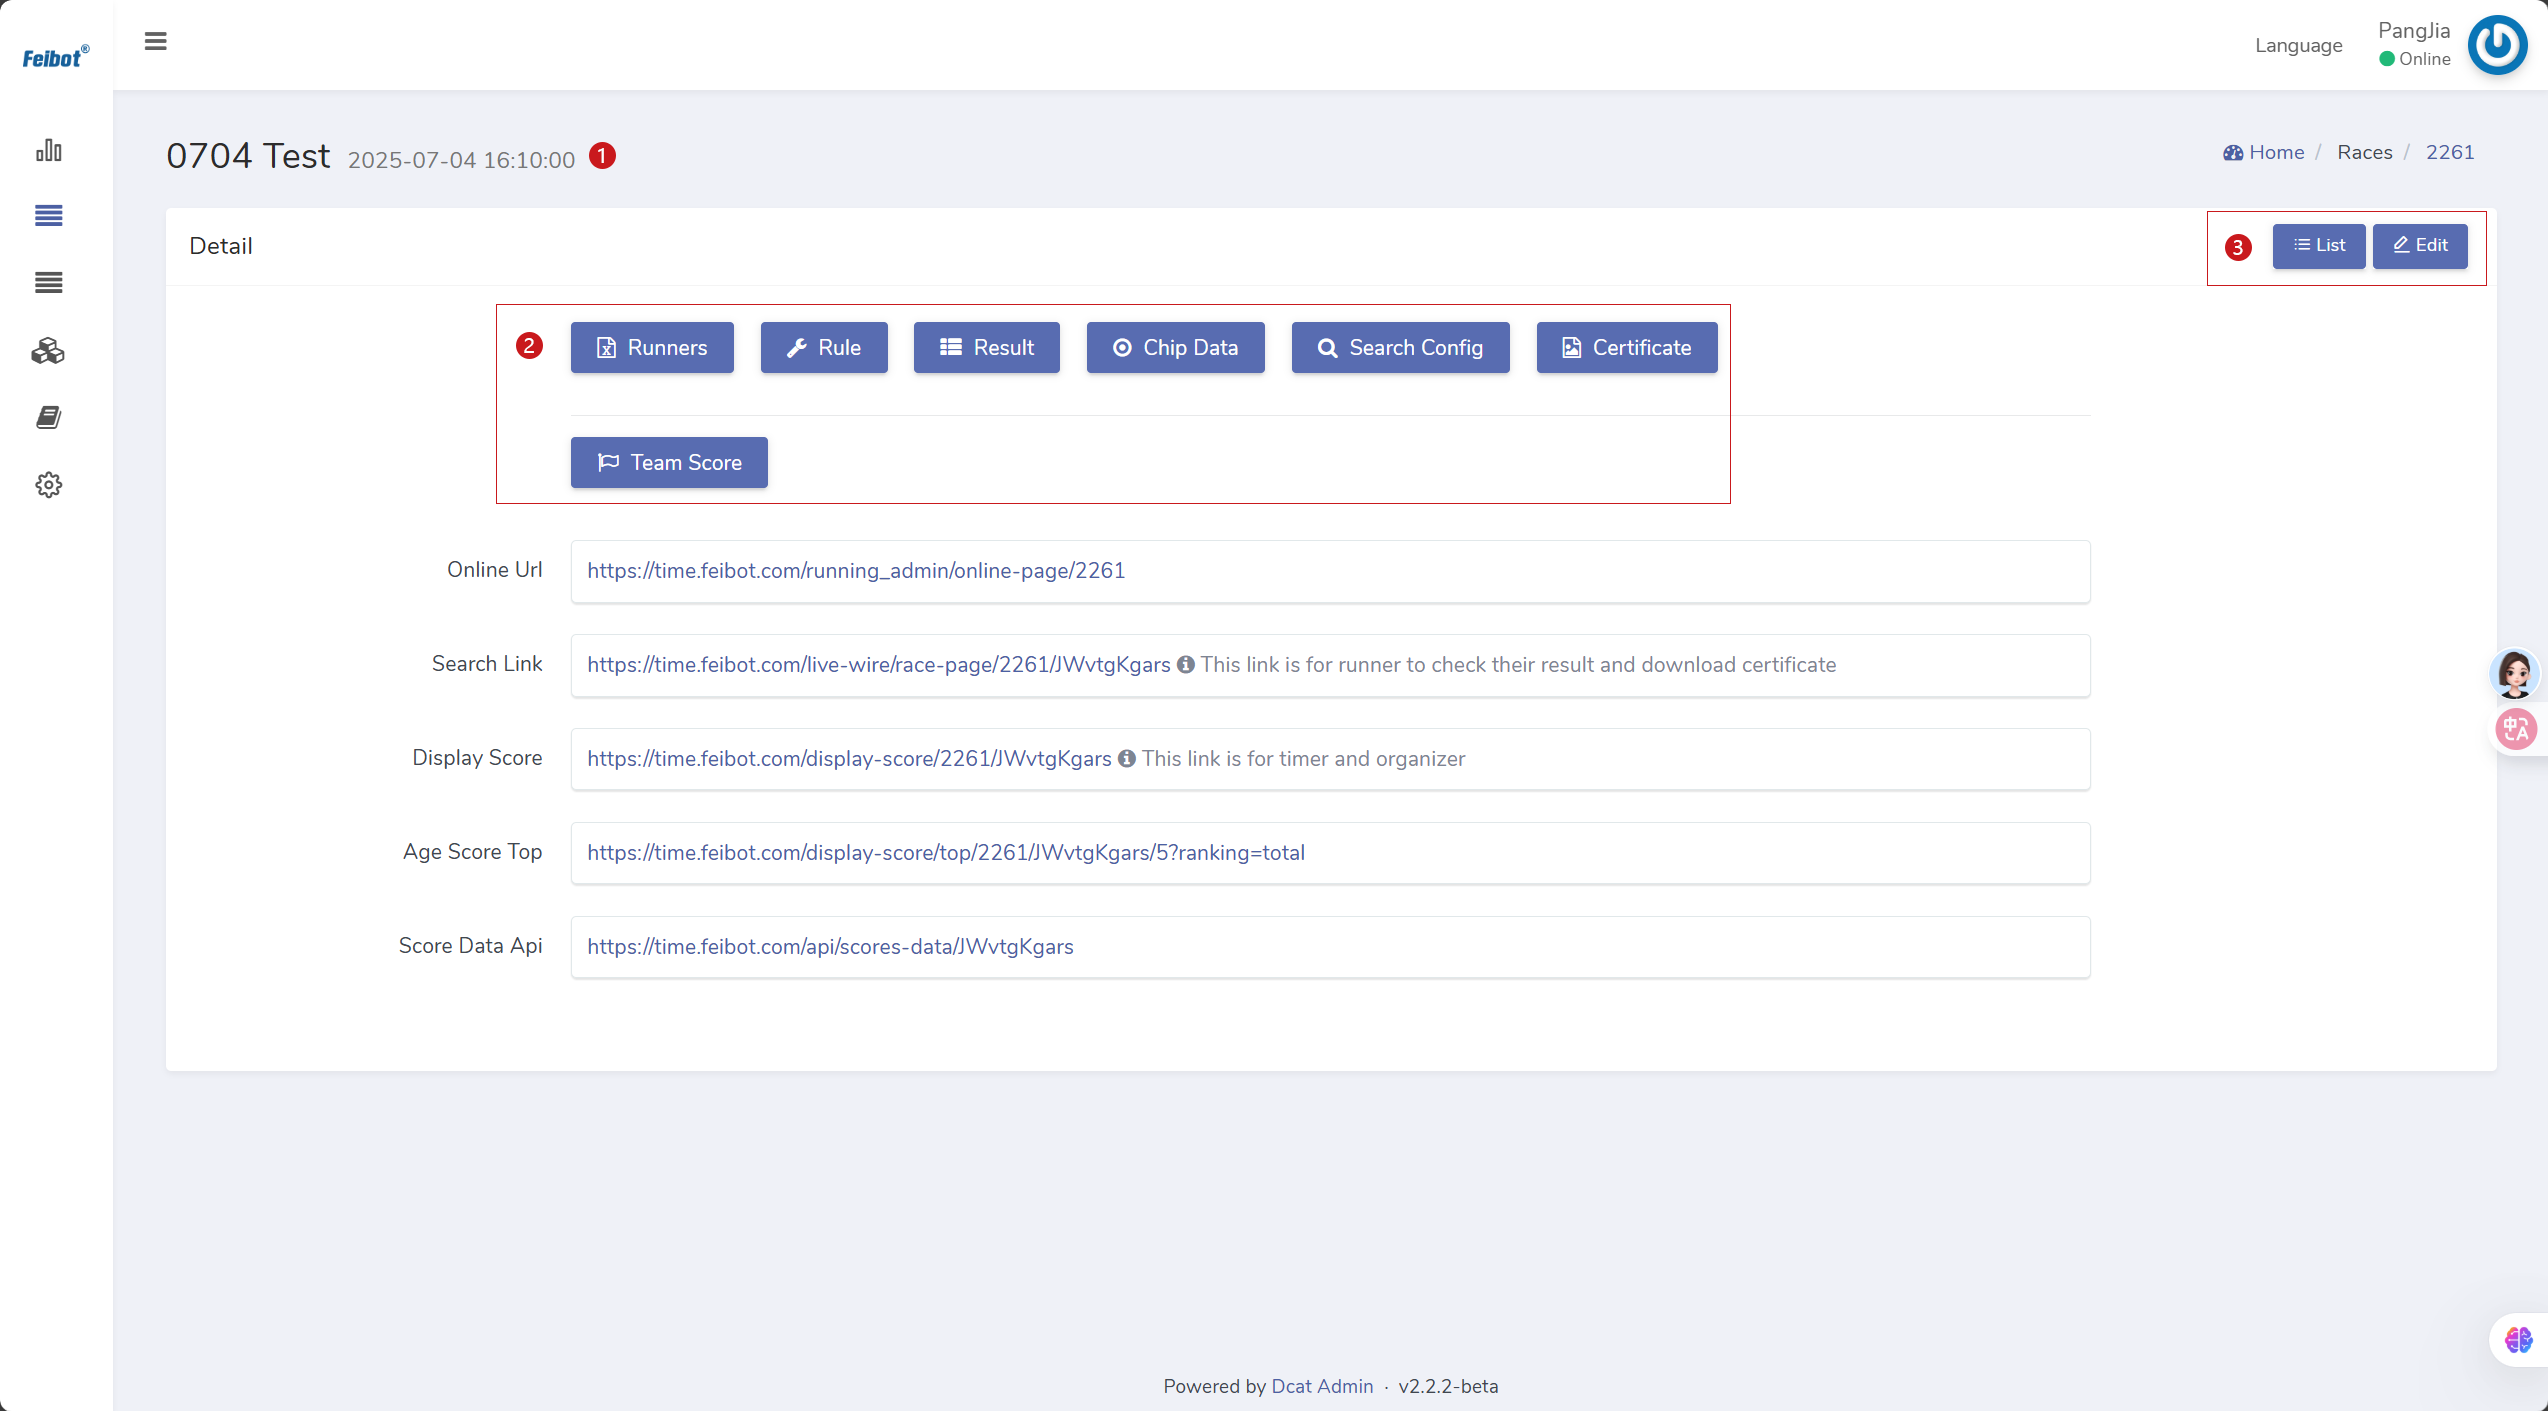Open the Search Link race-page URL
2548x1411 pixels.
[879, 664]
